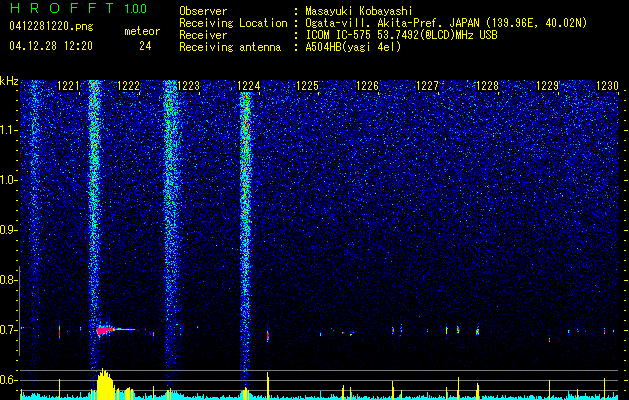Viewport: 629px width, 400px height.
Task: Click the 0.9 kHz axis label
Action: 8,230
